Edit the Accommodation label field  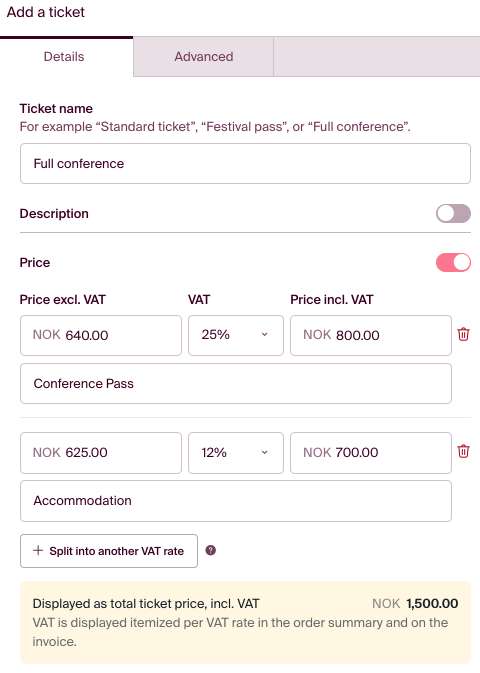point(236,501)
